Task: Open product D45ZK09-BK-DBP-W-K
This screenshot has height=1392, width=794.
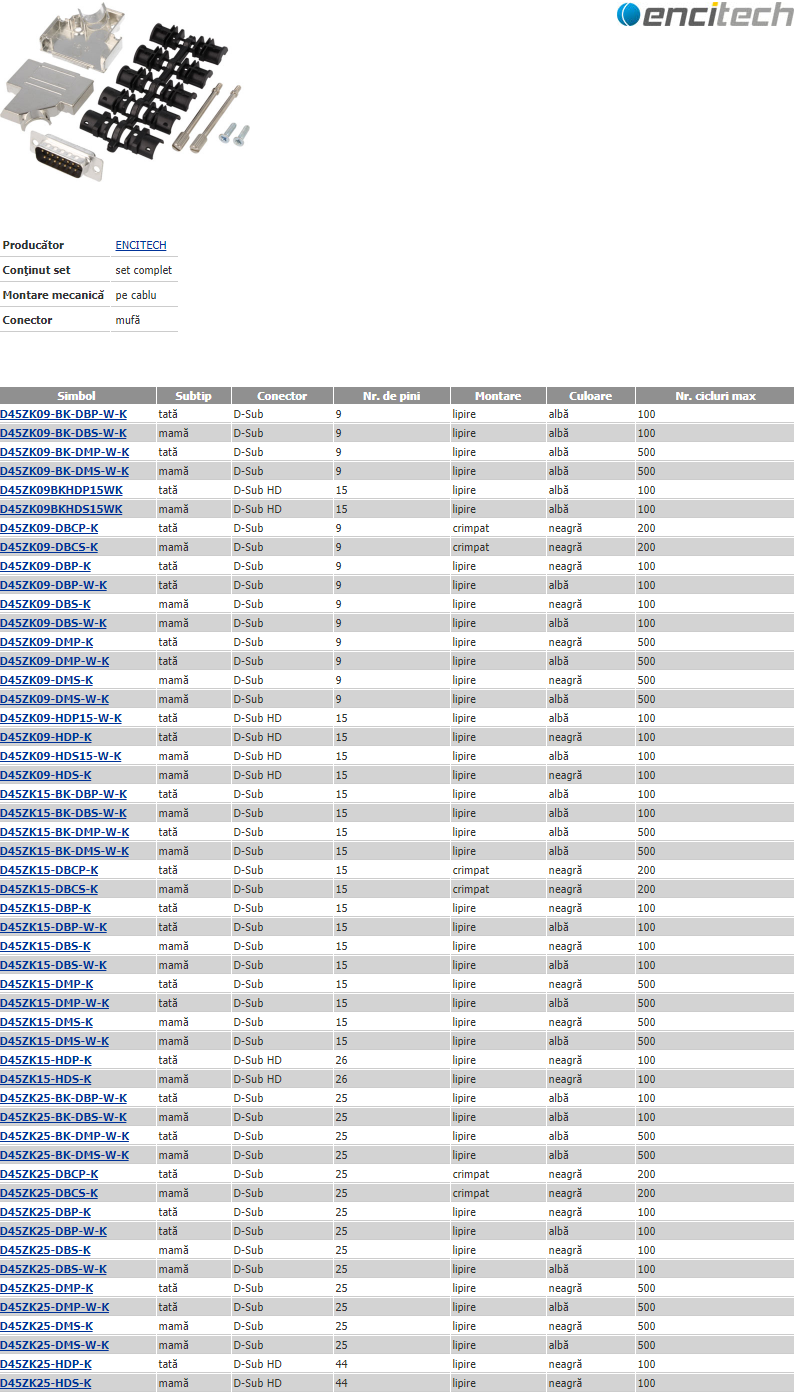Action: pos(64,414)
